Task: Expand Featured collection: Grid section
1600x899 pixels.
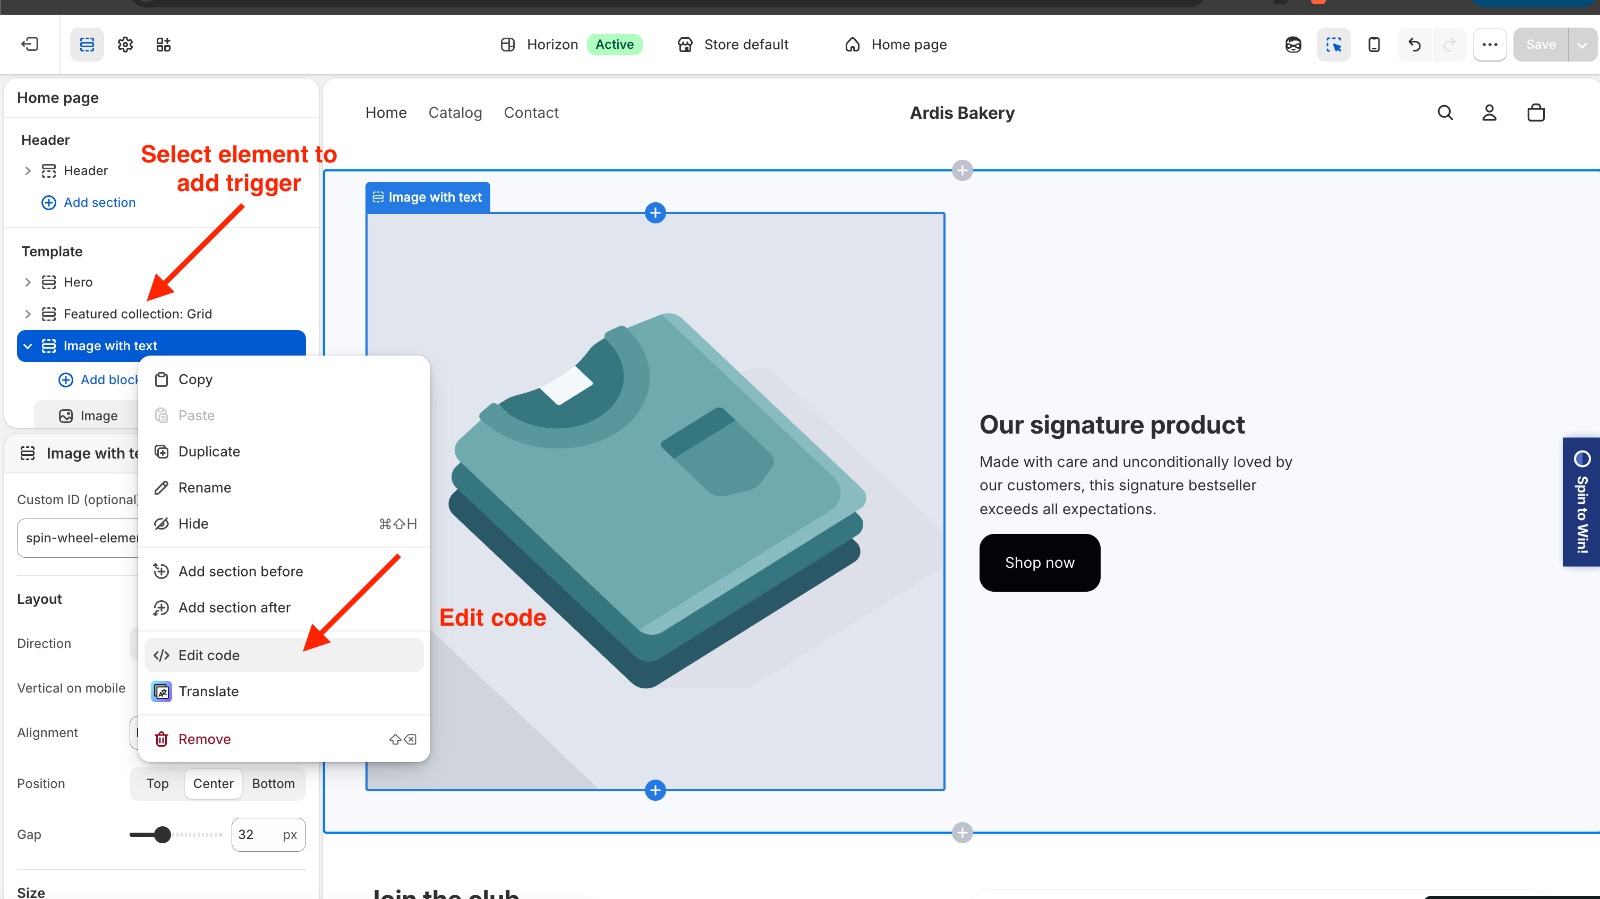Action: click(28, 314)
